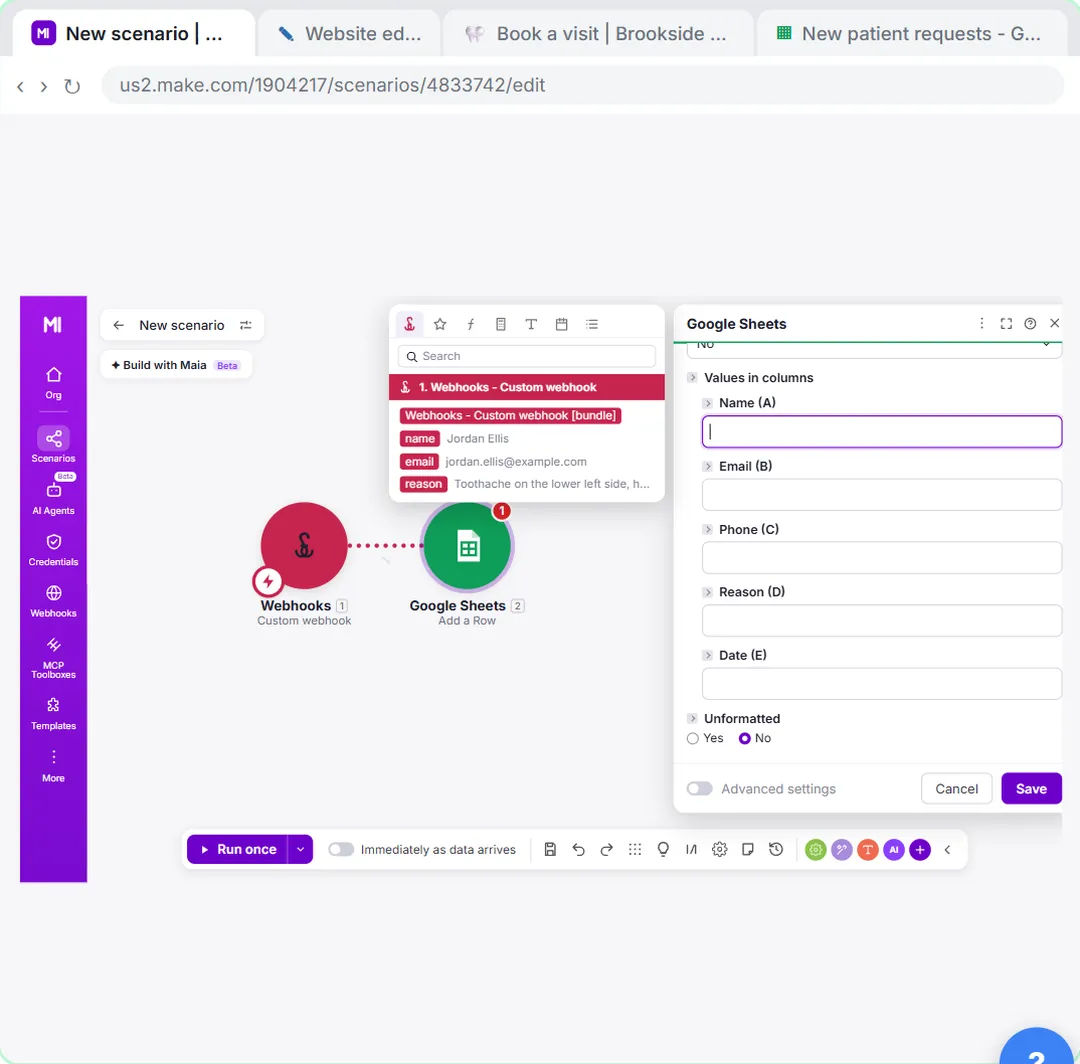Click the Run once button
Viewport: 1080px width, 1064px height.
pyautogui.click(x=238, y=849)
